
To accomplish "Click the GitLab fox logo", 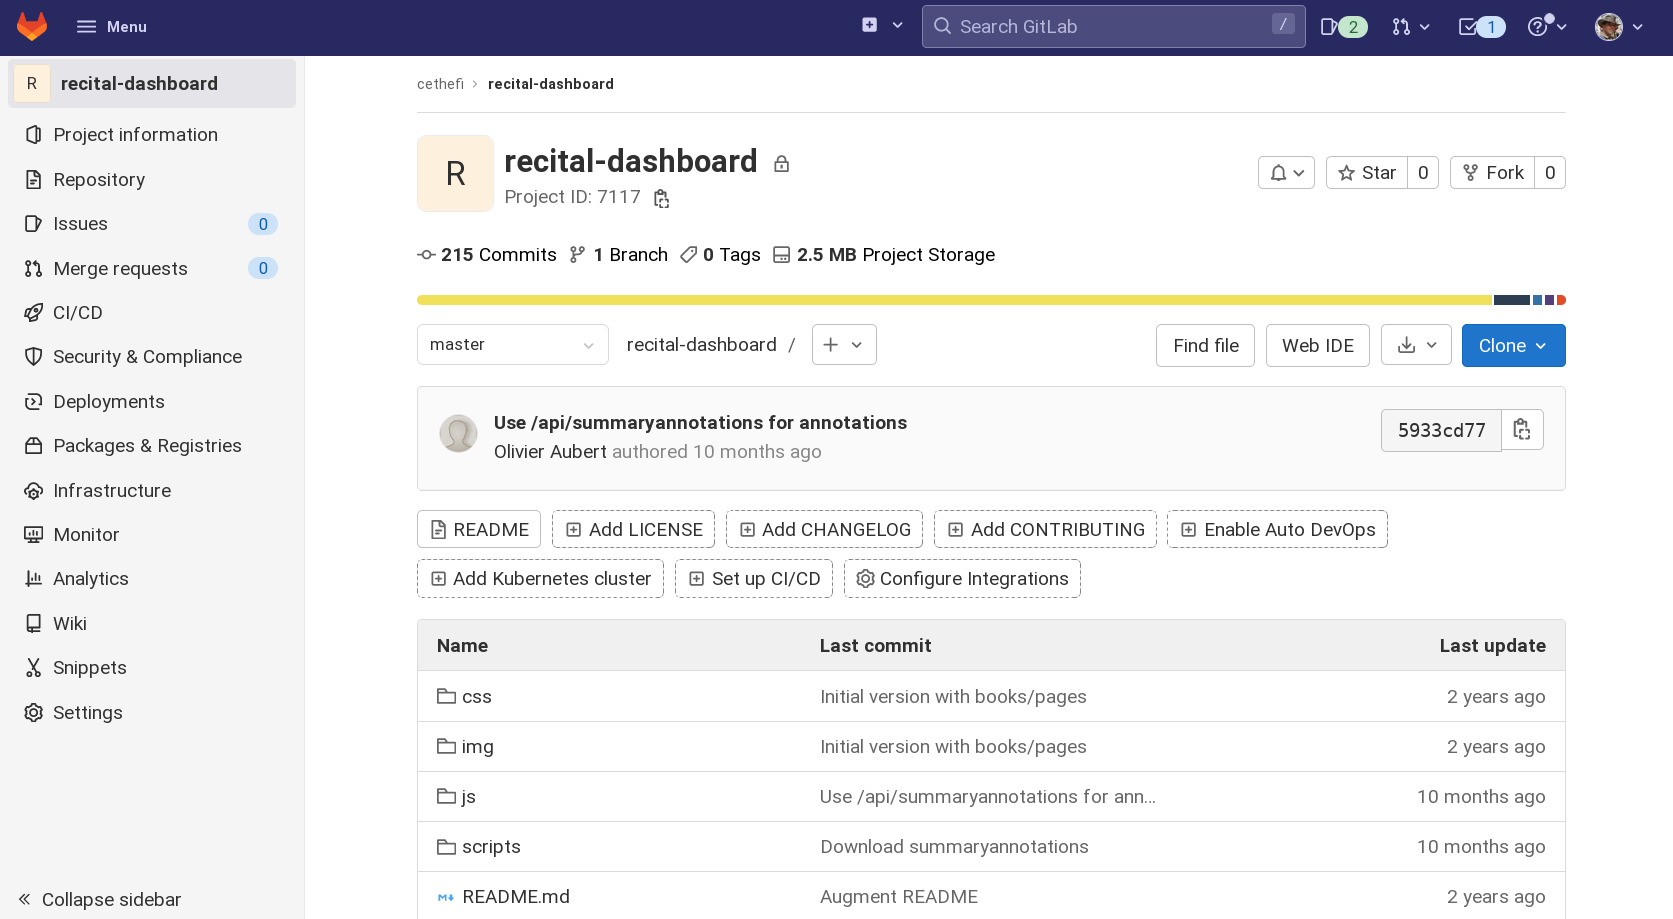I will [x=32, y=27].
